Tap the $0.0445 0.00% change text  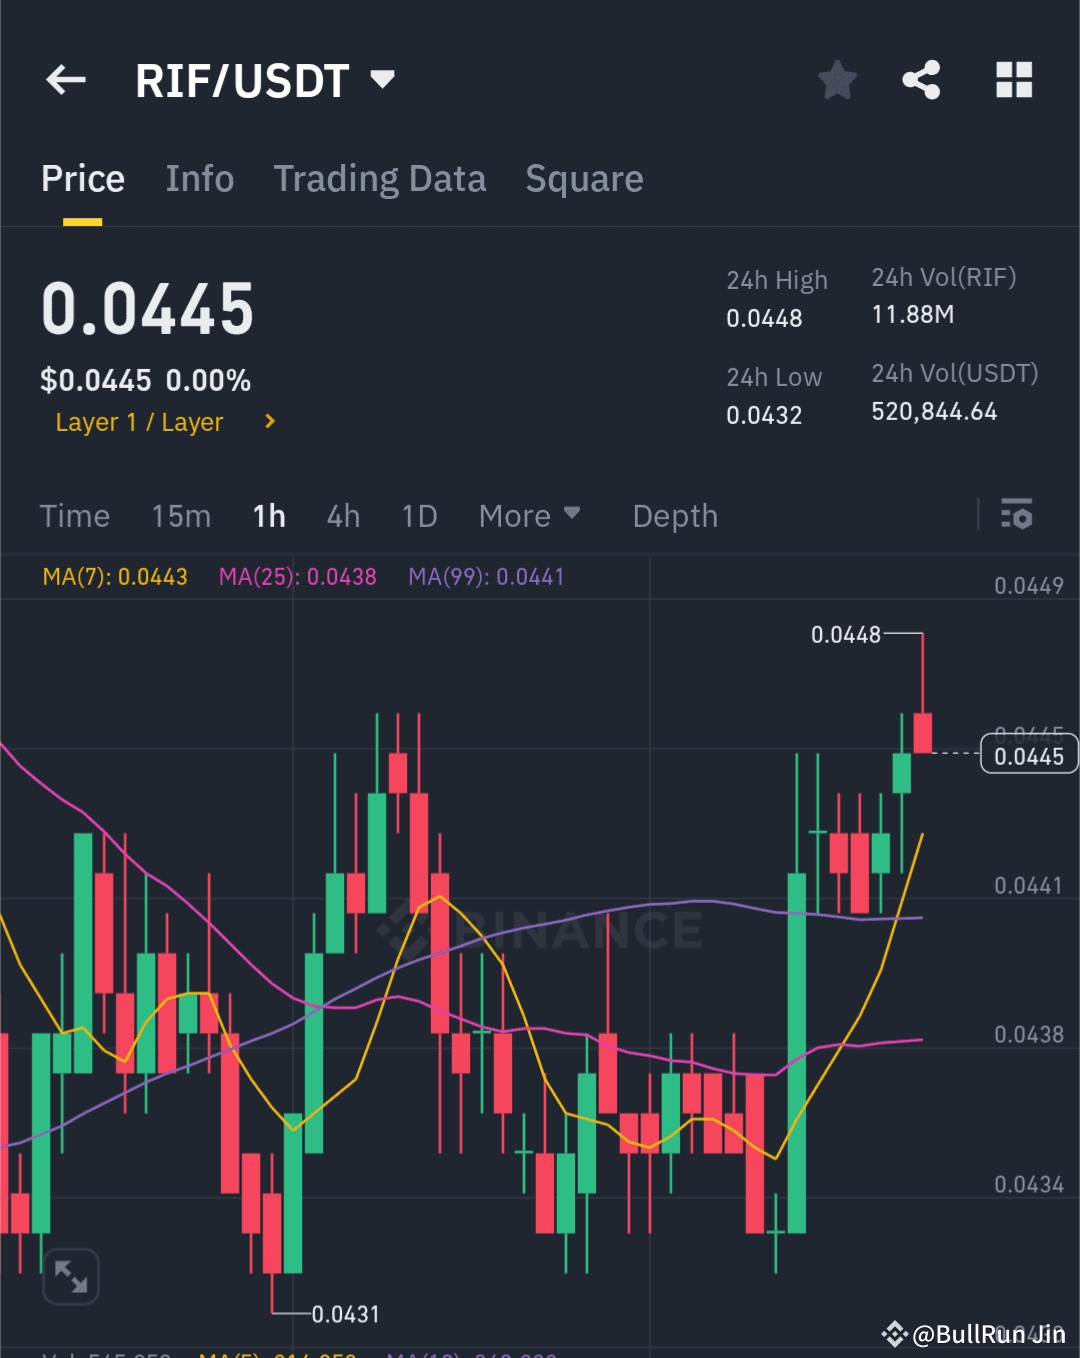pos(145,380)
